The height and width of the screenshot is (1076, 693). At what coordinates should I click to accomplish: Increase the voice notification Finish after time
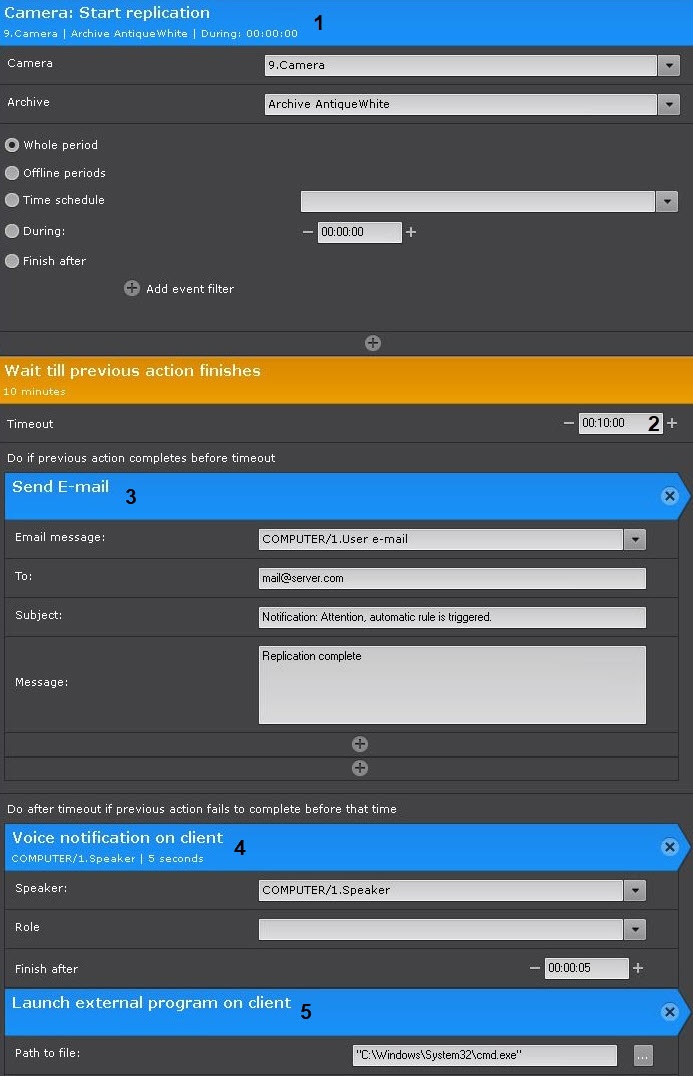[638, 968]
